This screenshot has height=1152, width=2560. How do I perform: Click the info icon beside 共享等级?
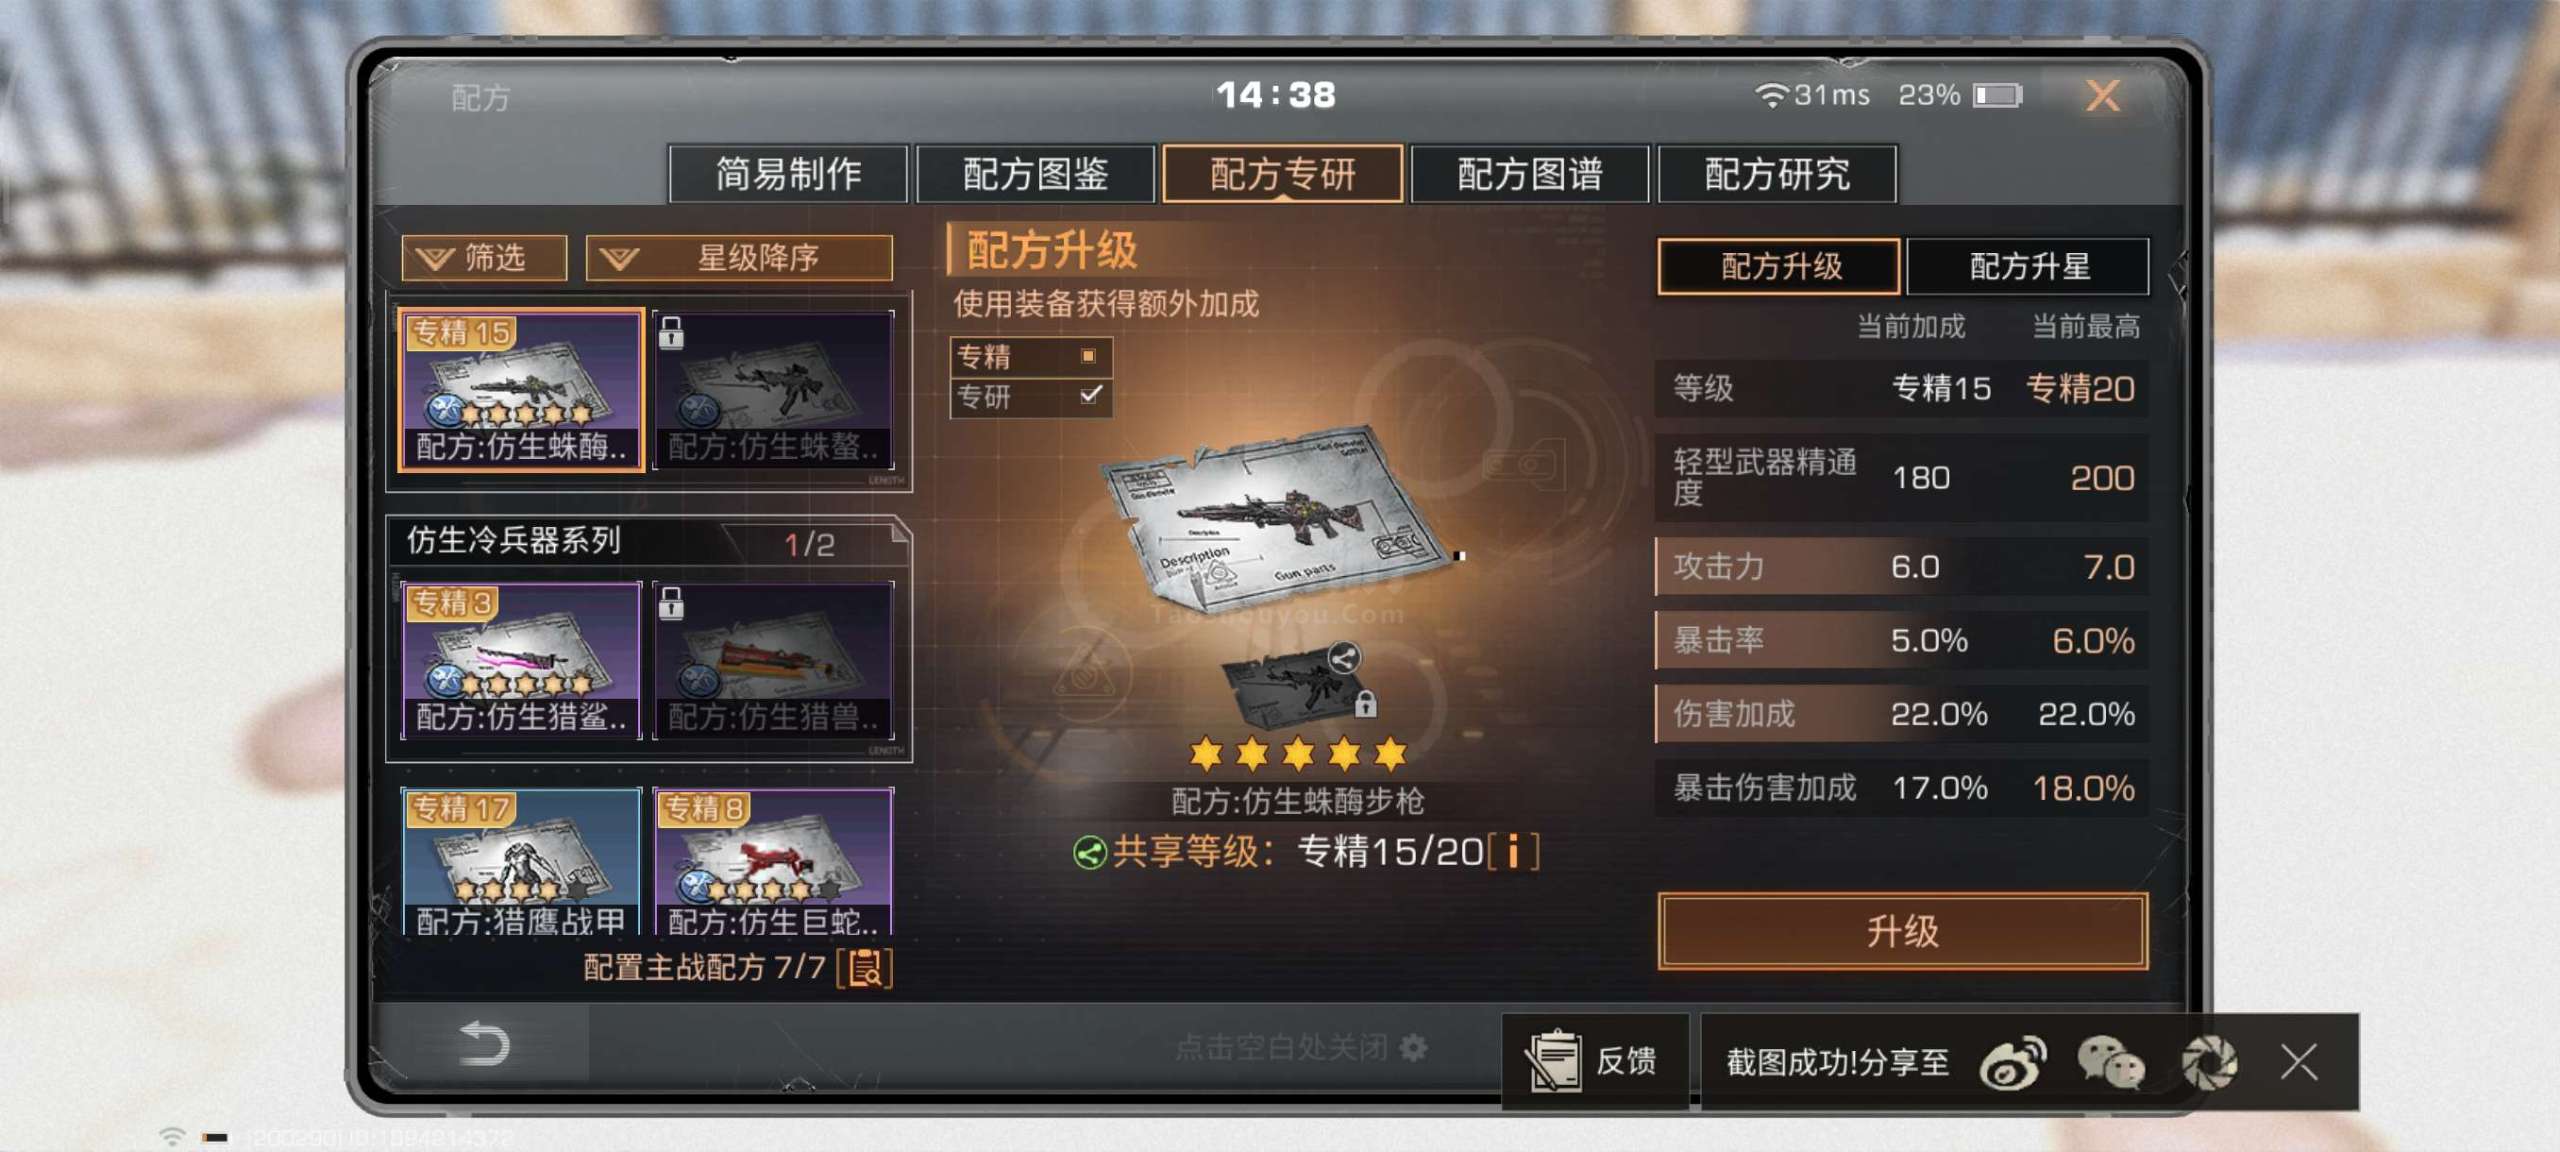click(x=1513, y=852)
